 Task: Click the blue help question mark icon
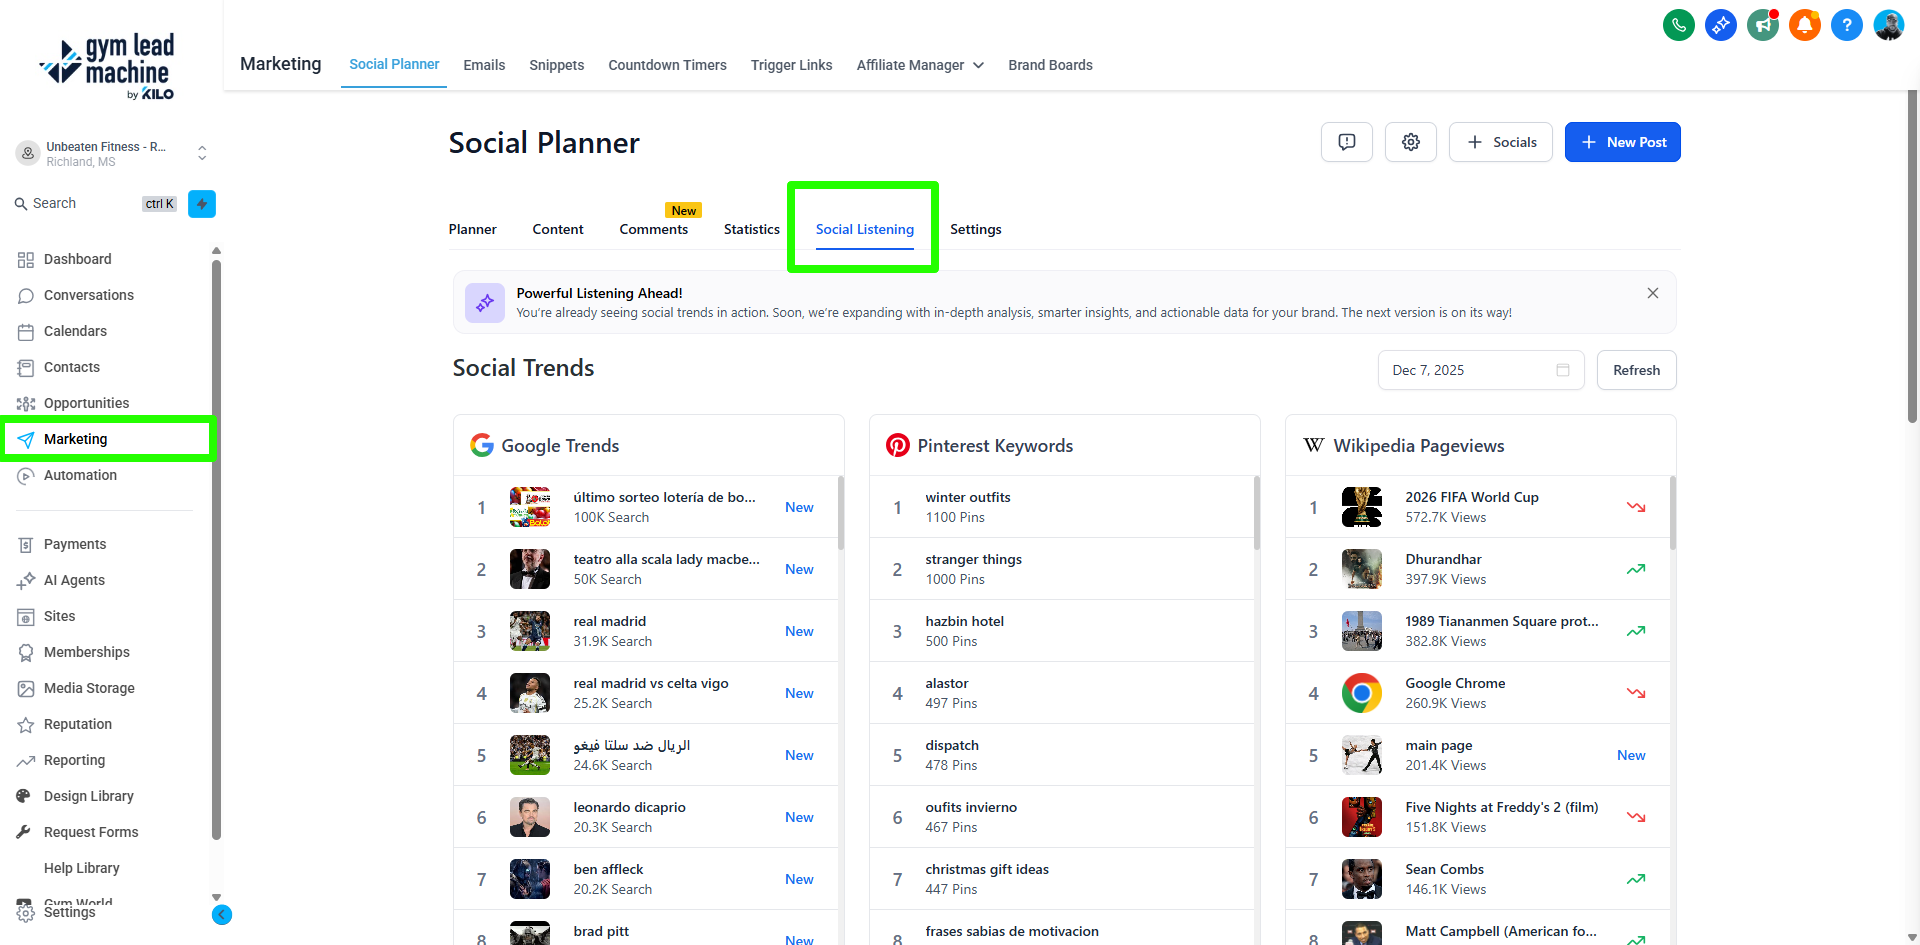pos(1847,25)
